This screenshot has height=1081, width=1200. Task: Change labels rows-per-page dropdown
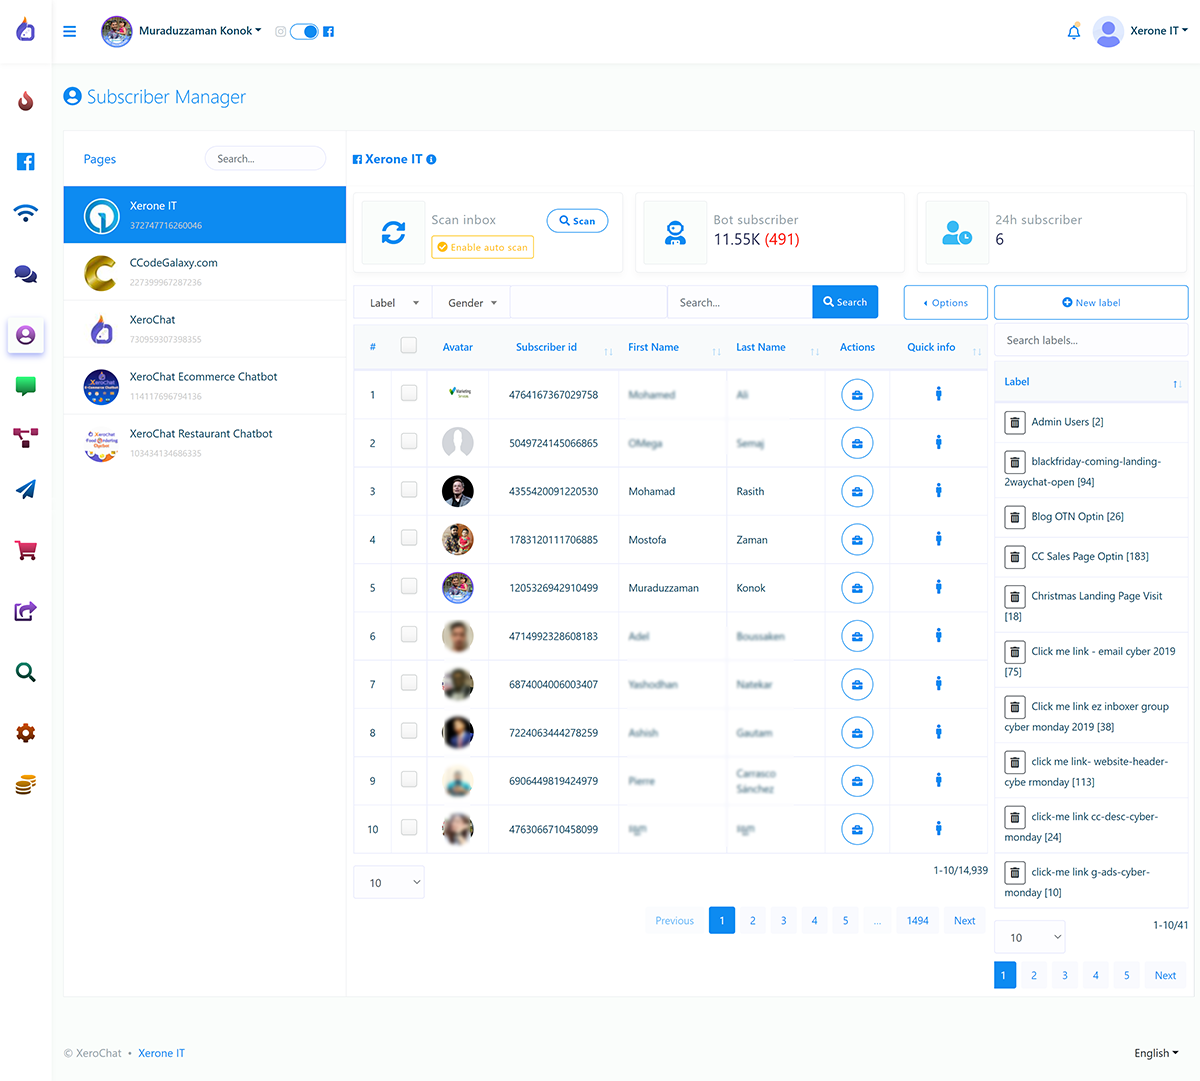pos(1030,937)
